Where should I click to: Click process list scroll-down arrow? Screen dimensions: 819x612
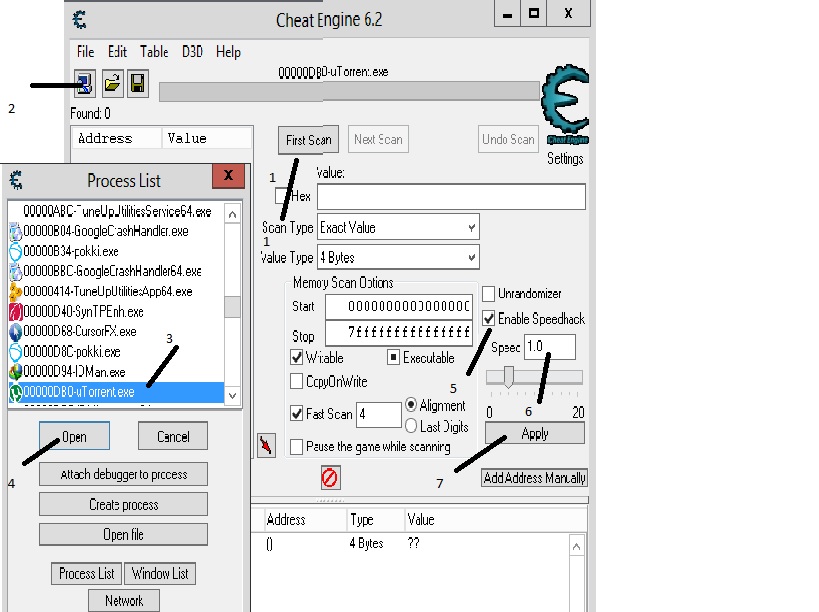232,396
